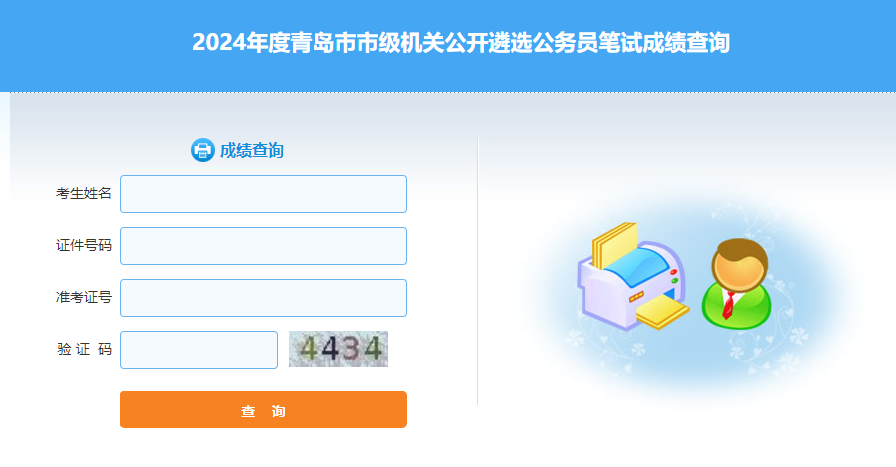The image size is (896, 467).
Task: Click the 证件号码 field label
Action: (x=83, y=246)
